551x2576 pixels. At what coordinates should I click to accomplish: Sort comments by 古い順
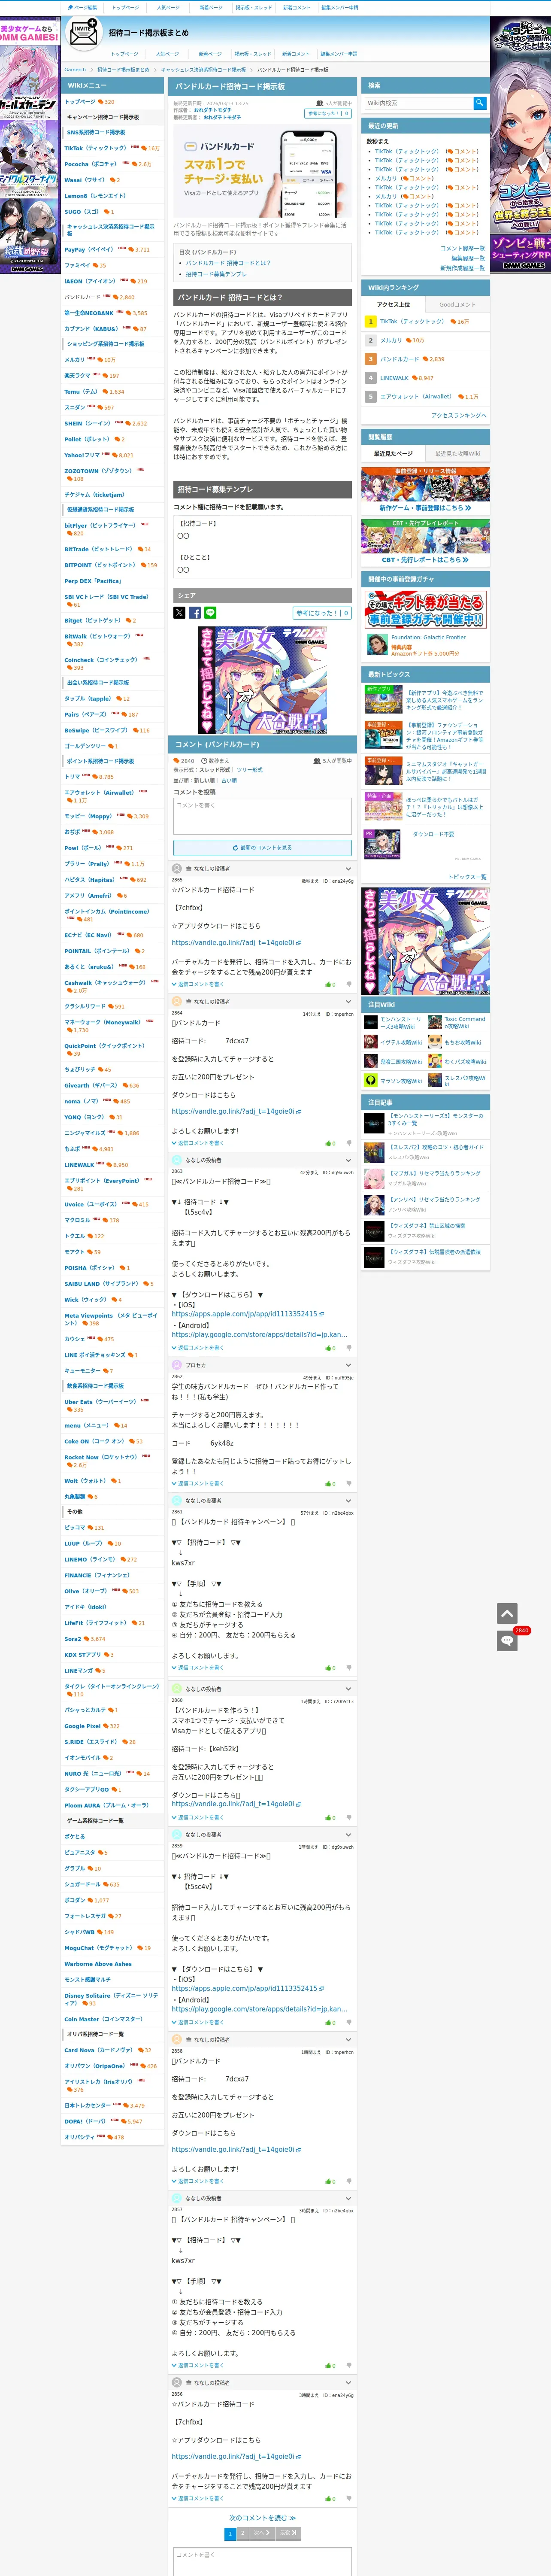(229, 780)
